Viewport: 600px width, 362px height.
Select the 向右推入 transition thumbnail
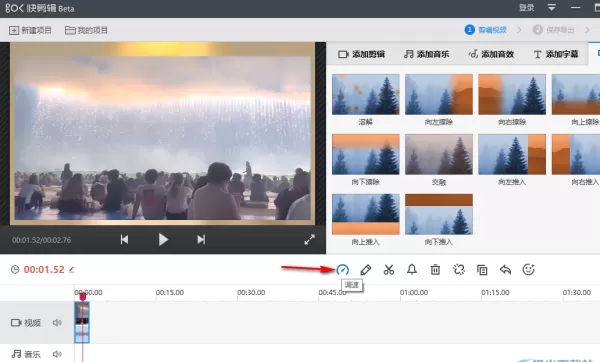(576, 154)
